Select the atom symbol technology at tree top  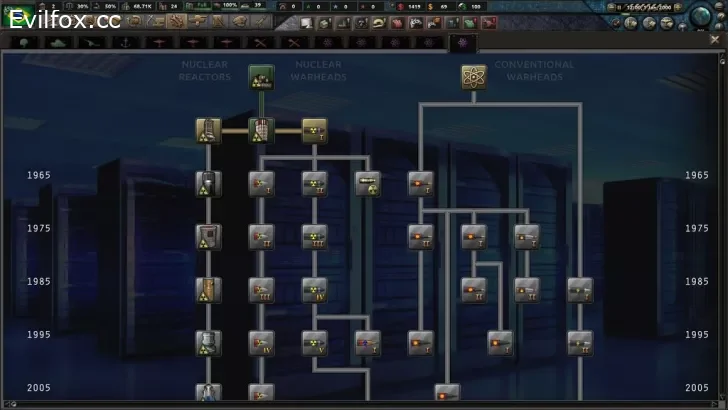pos(474,77)
